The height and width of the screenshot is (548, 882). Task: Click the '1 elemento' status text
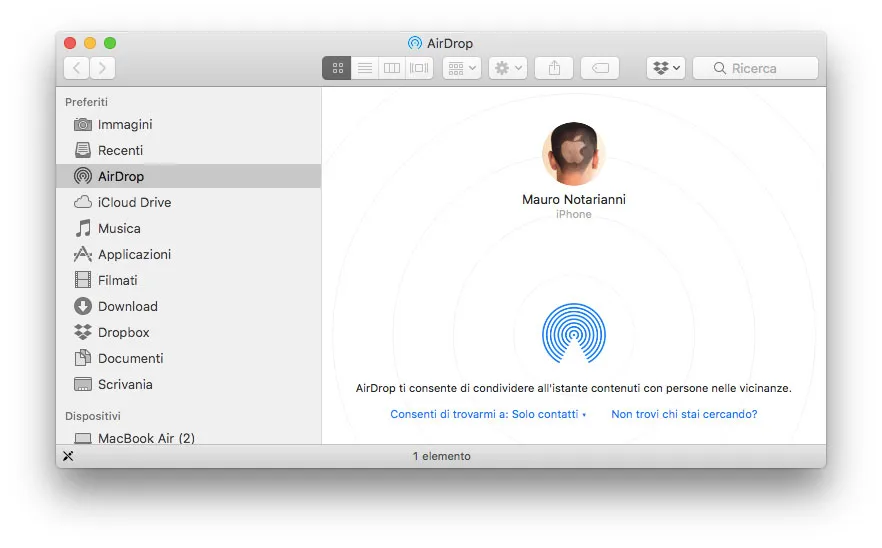442,456
